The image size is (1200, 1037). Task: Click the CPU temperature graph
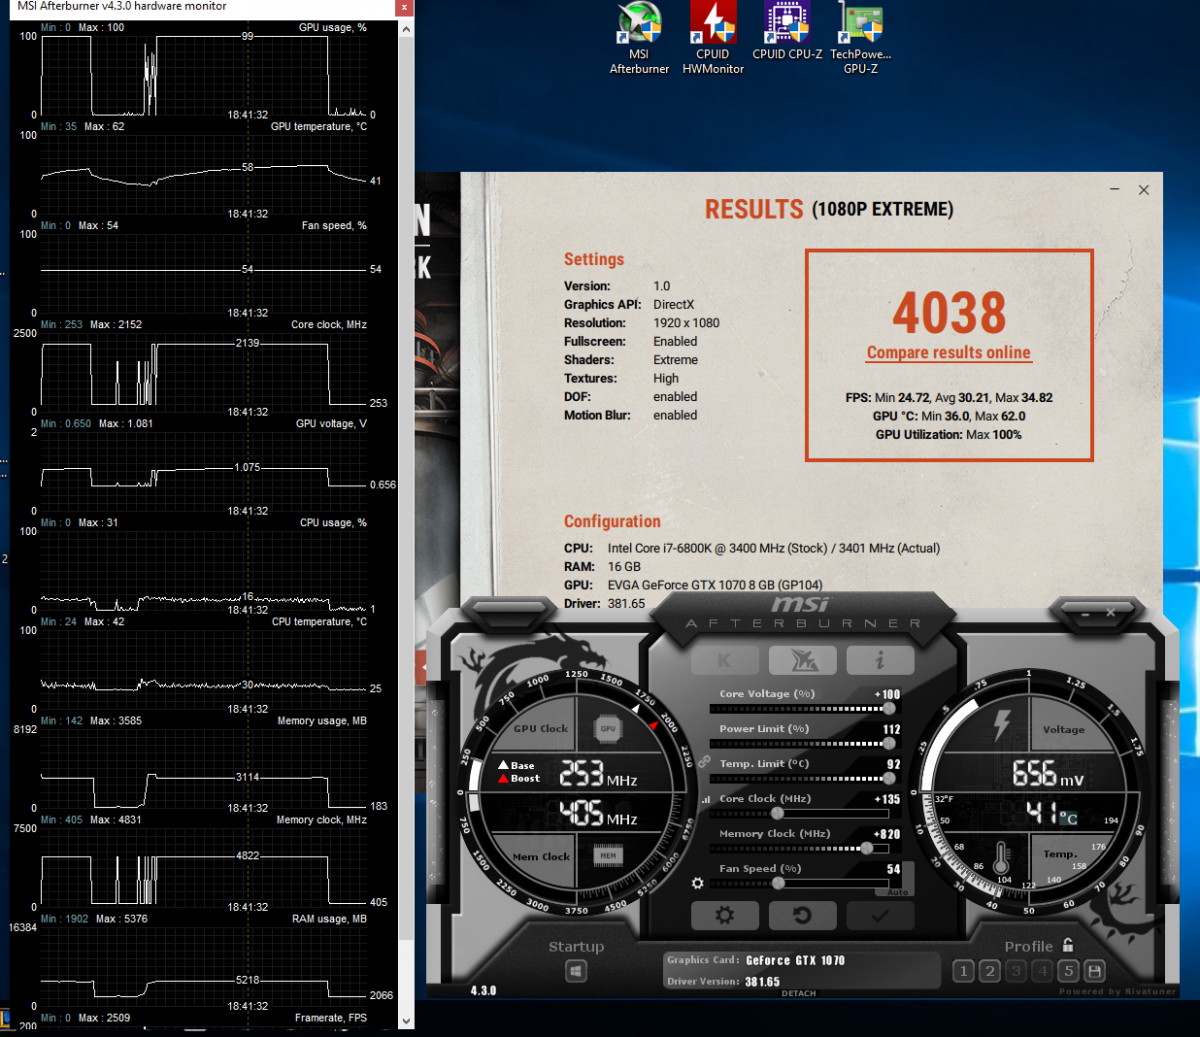click(203, 669)
